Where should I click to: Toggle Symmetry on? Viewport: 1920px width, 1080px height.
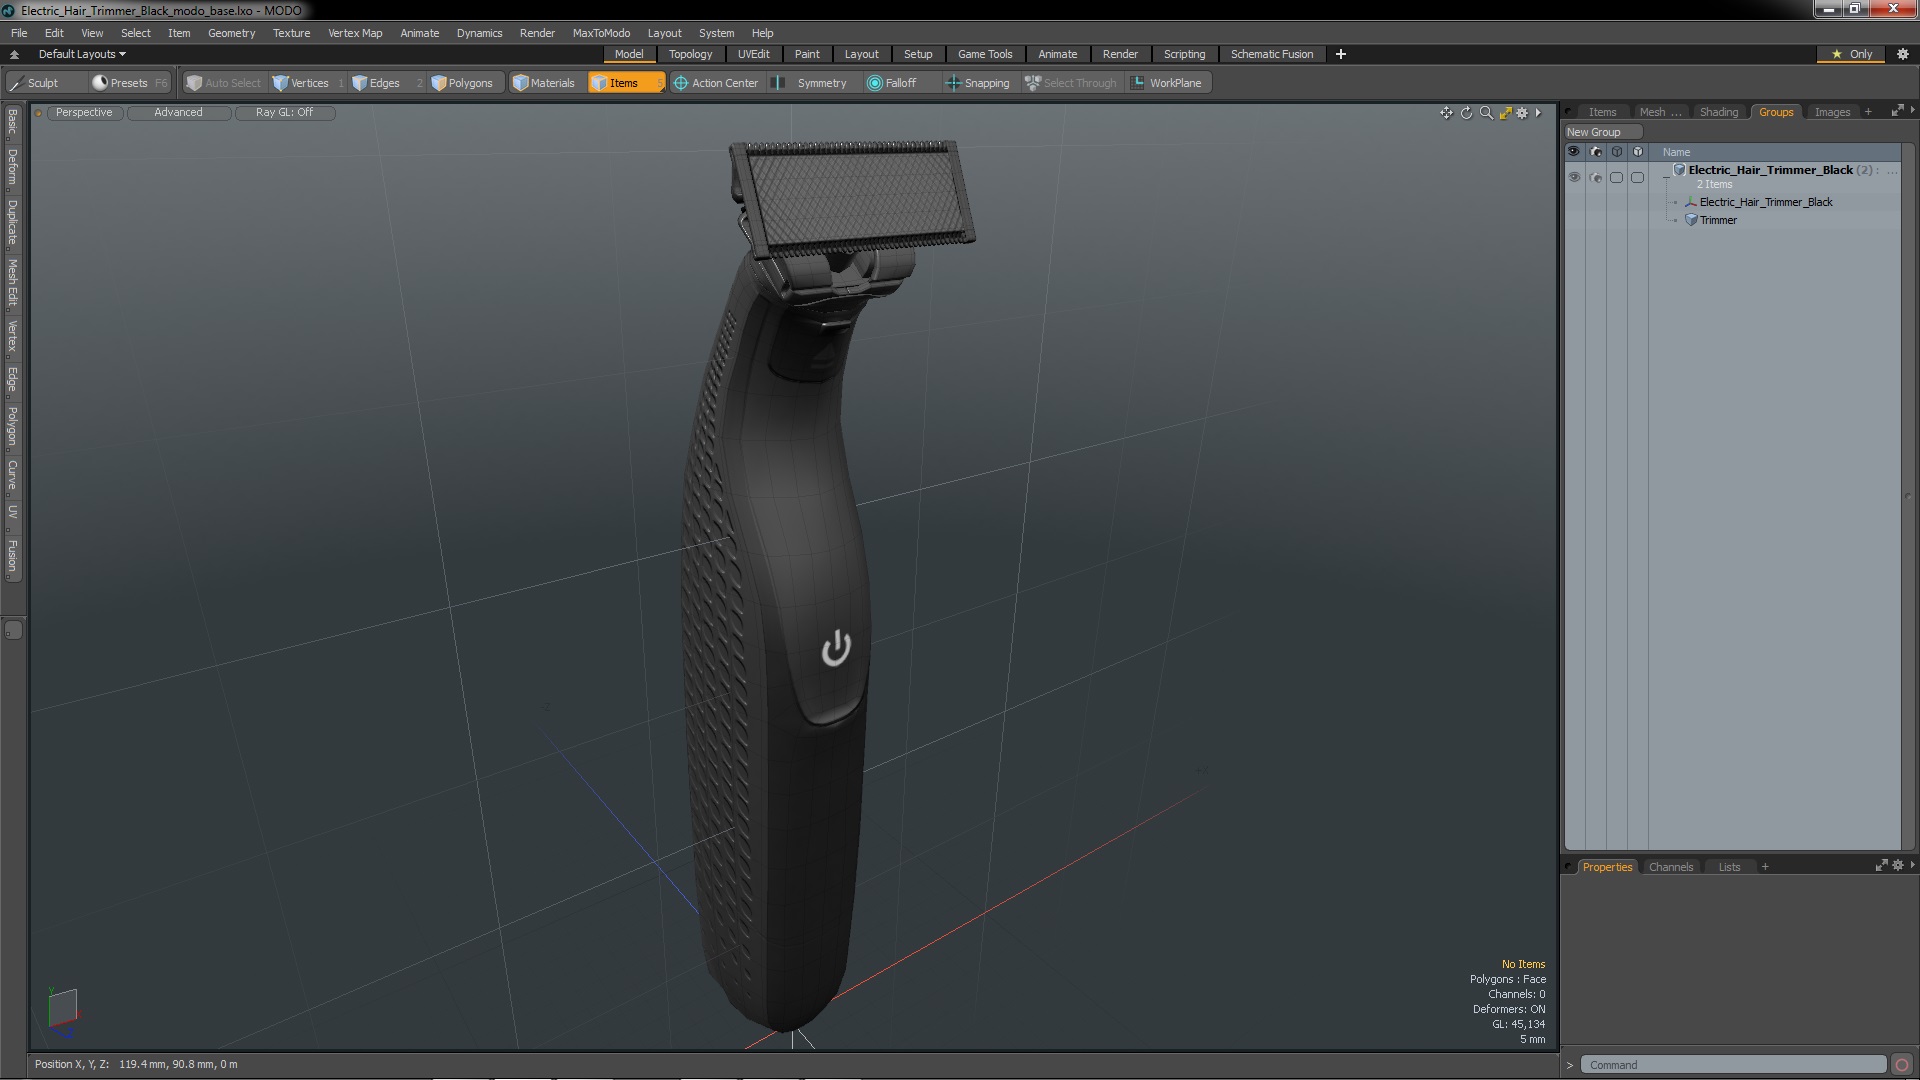811,83
